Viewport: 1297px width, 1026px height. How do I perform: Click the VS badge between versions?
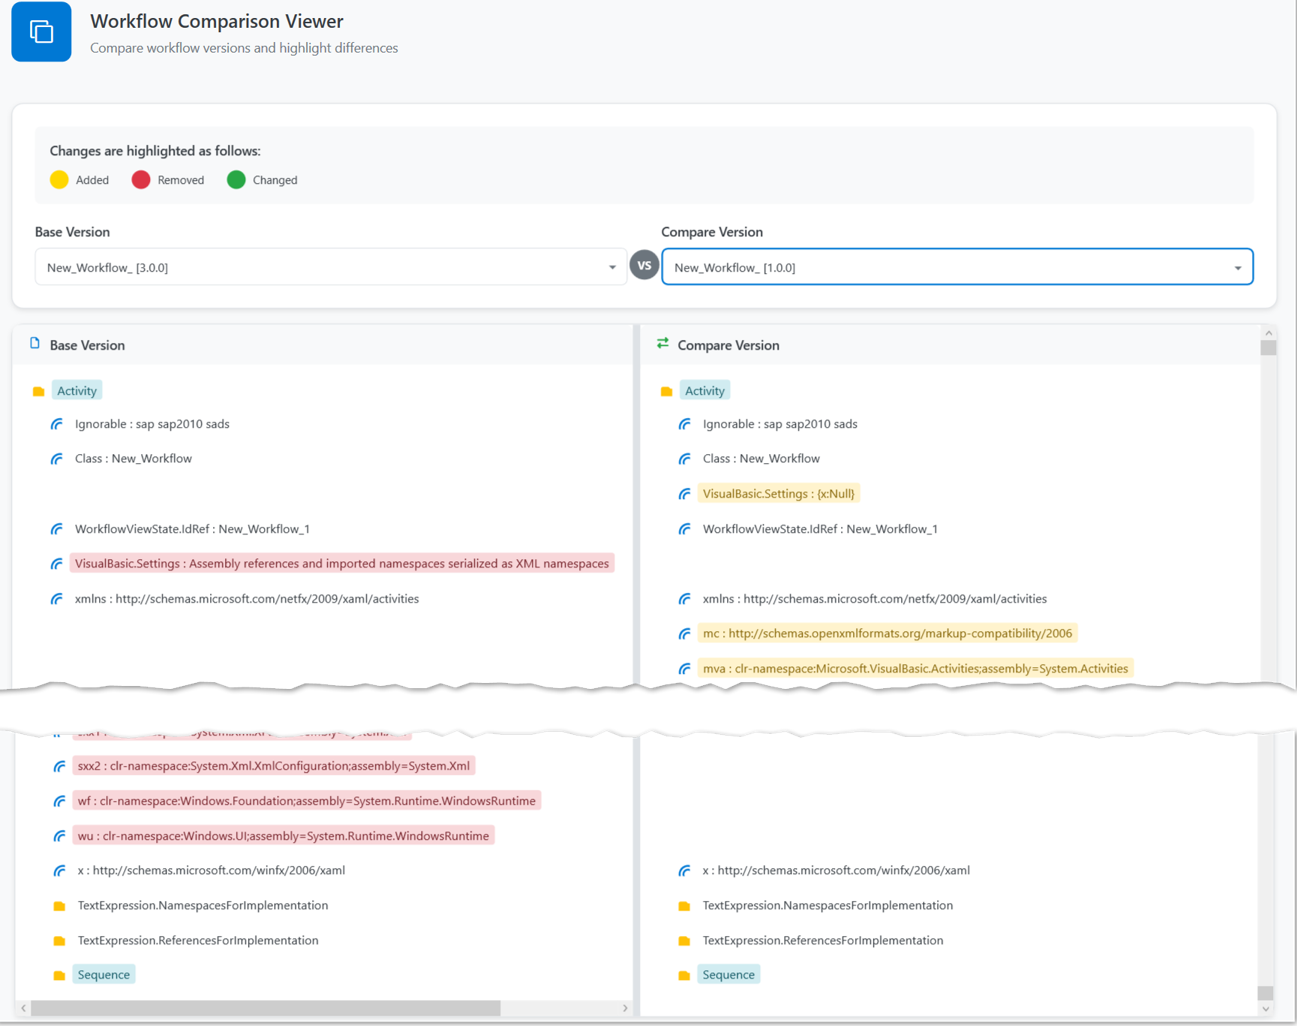[x=644, y=266]
